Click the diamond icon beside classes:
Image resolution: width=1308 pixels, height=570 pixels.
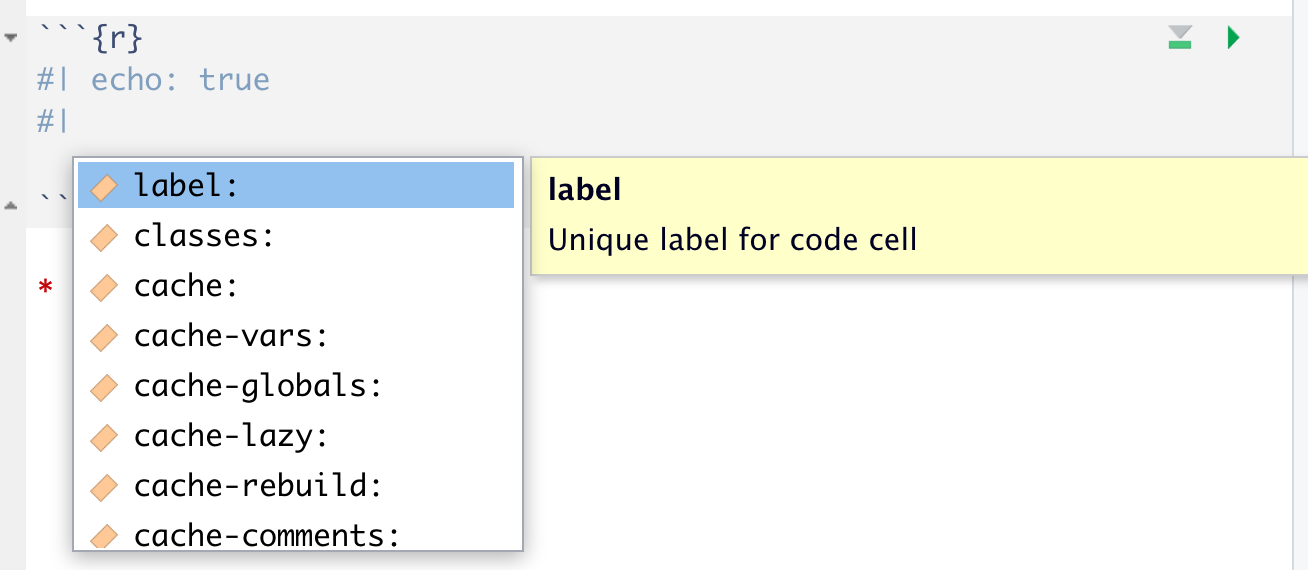coord(104,237)
